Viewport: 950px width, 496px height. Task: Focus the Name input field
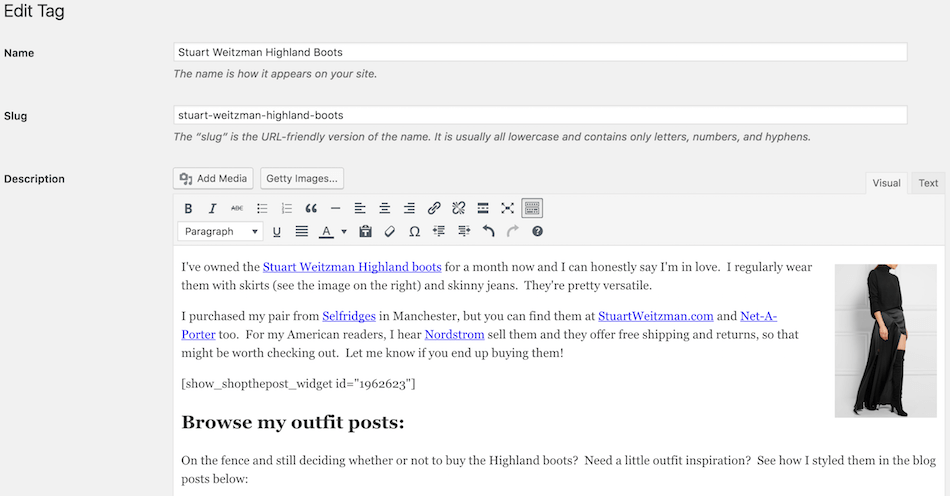(x=540, y=52)
